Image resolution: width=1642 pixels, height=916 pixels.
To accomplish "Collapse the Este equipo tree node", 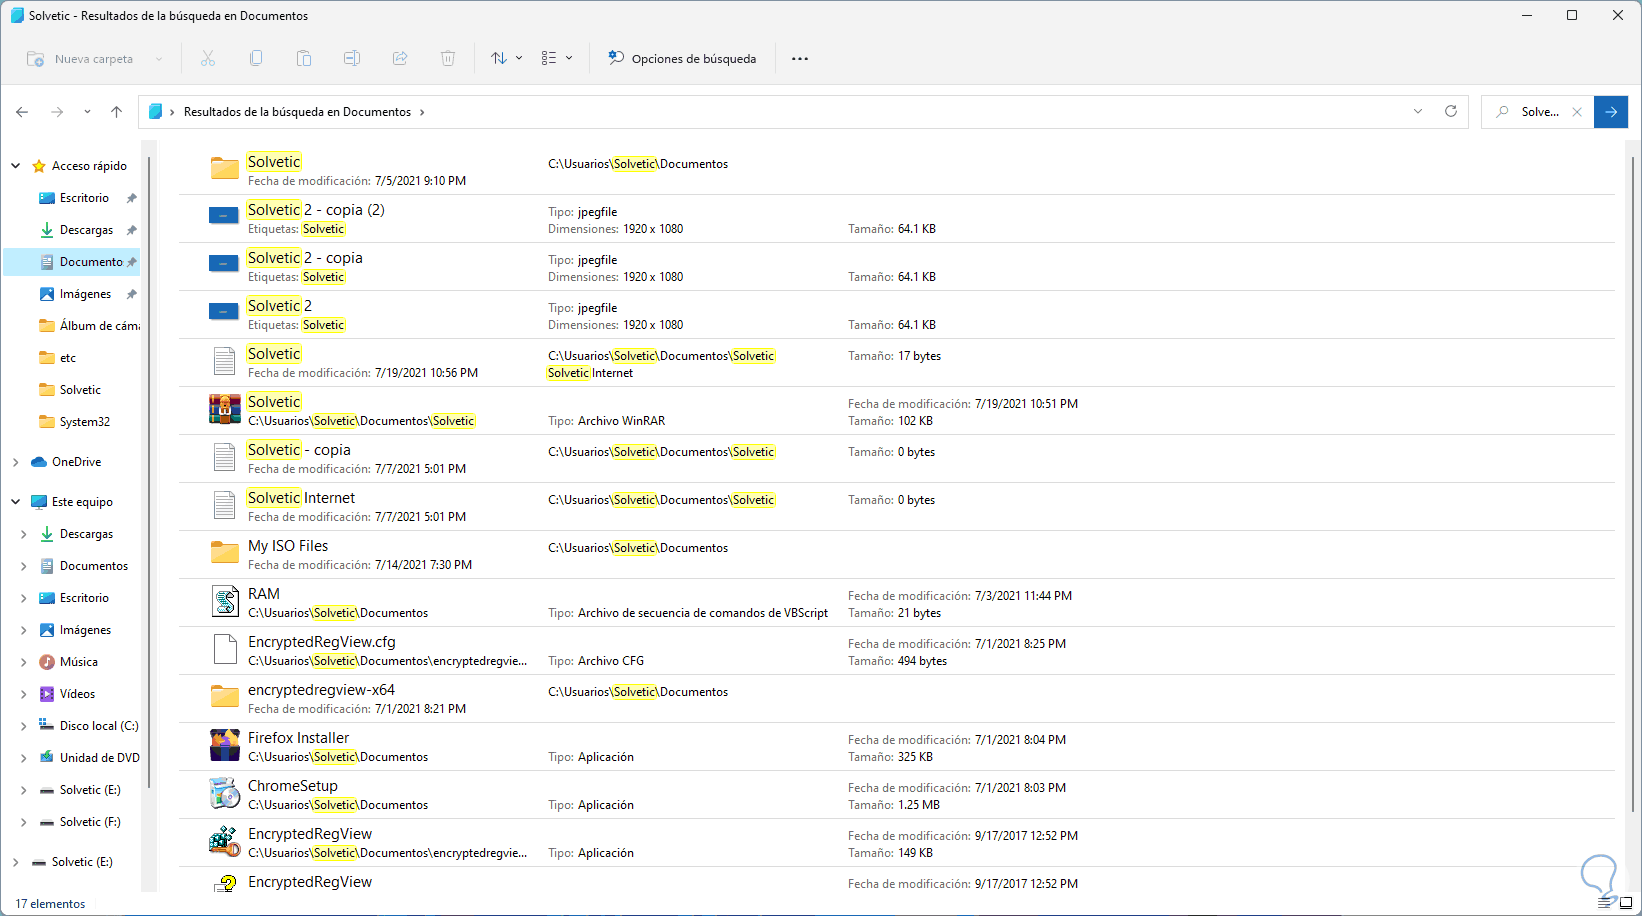I will pos(16,502).
